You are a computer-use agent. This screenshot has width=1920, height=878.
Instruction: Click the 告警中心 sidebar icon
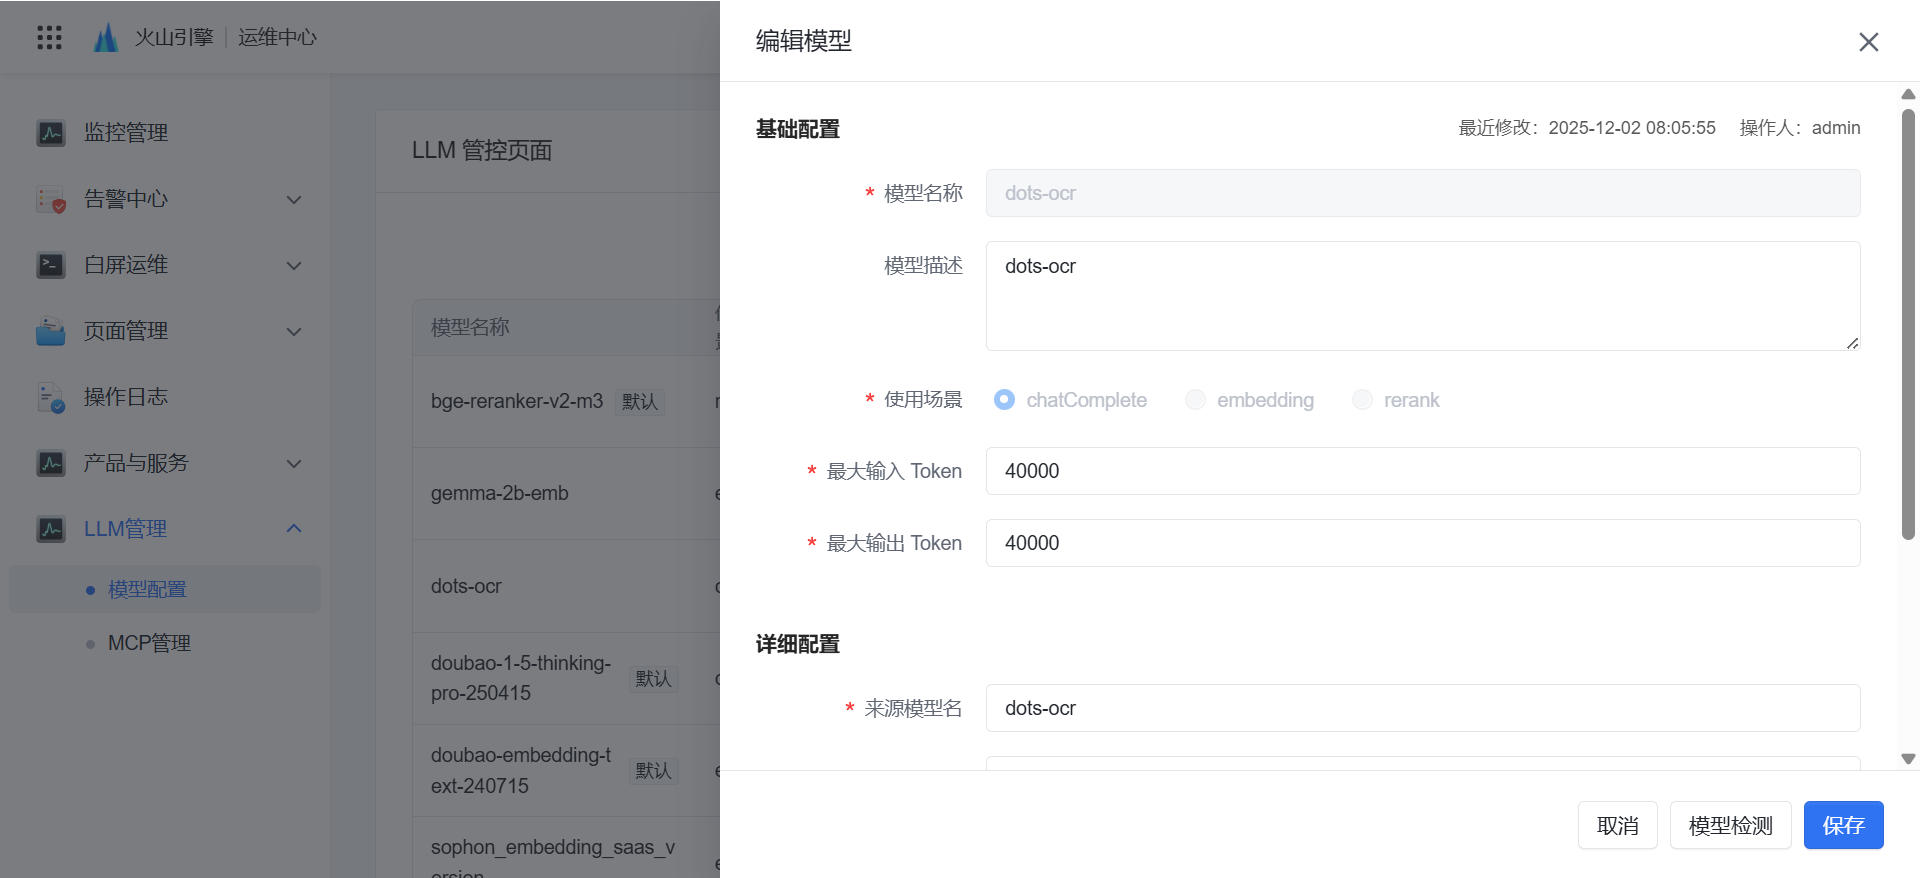(x=51, y=199)
